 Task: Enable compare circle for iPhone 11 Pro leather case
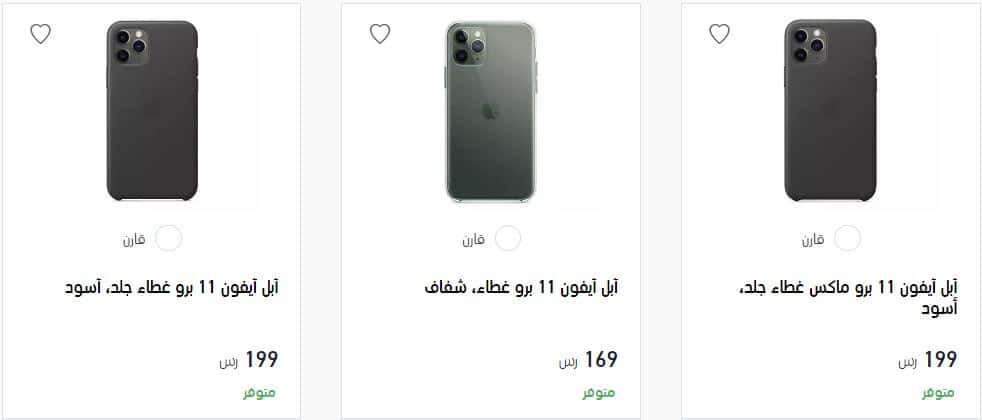[x=168, y=238]
